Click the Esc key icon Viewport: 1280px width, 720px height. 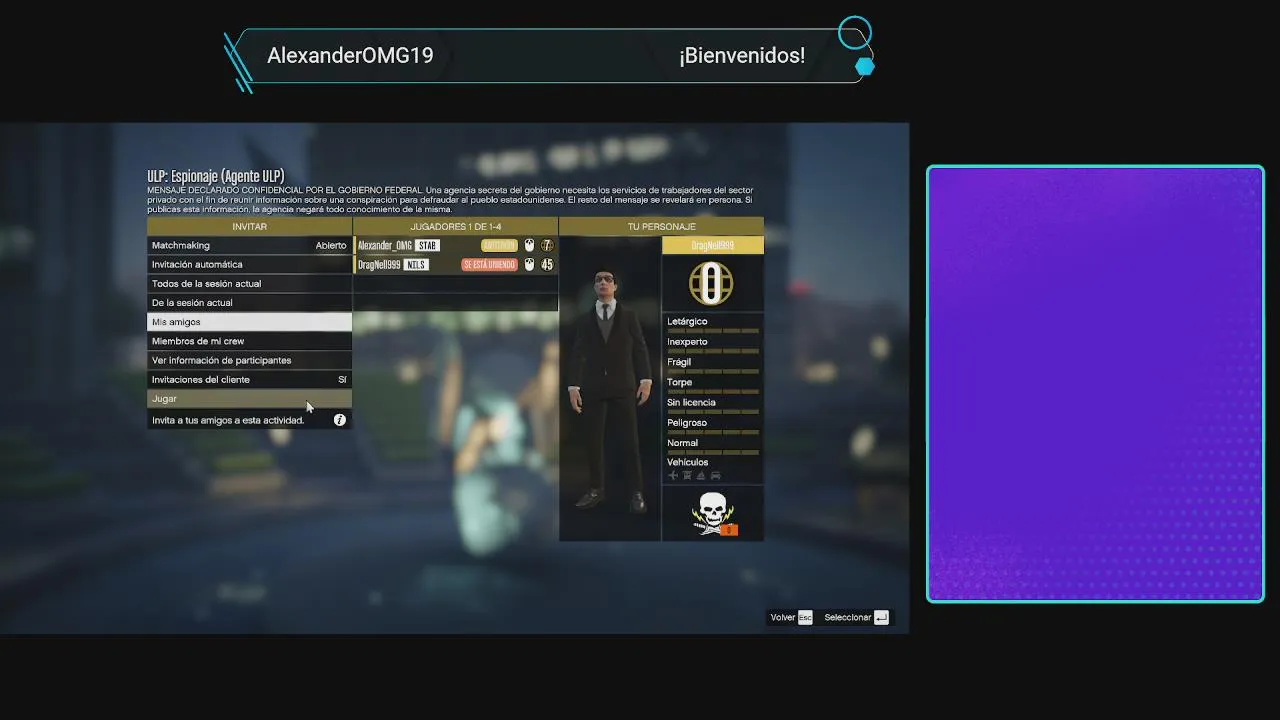(x=805, y=618)
